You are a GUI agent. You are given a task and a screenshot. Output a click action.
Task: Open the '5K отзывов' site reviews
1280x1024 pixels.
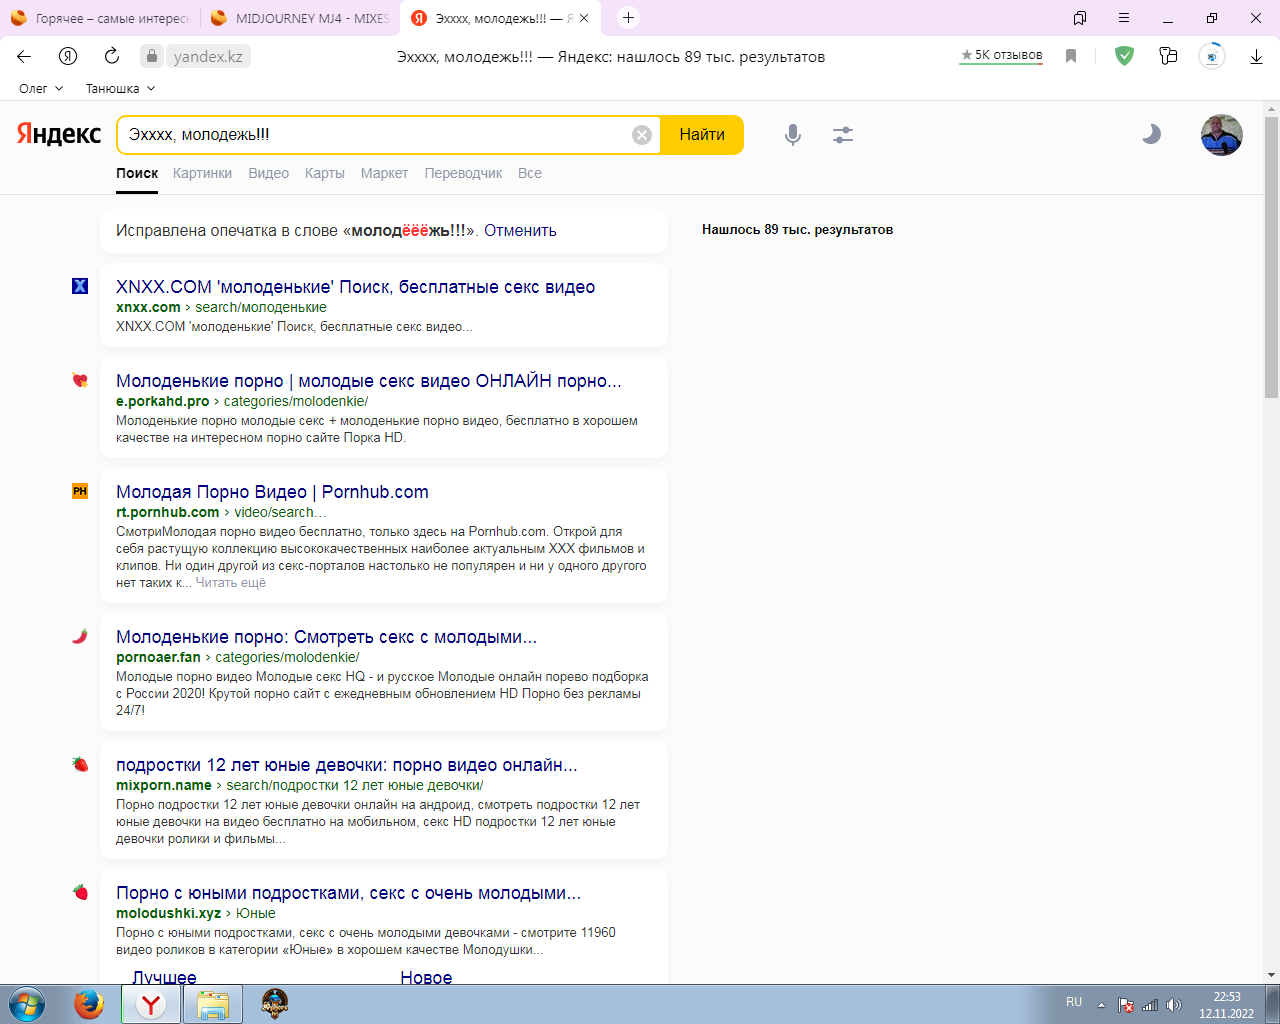(x=1001, y=55)
